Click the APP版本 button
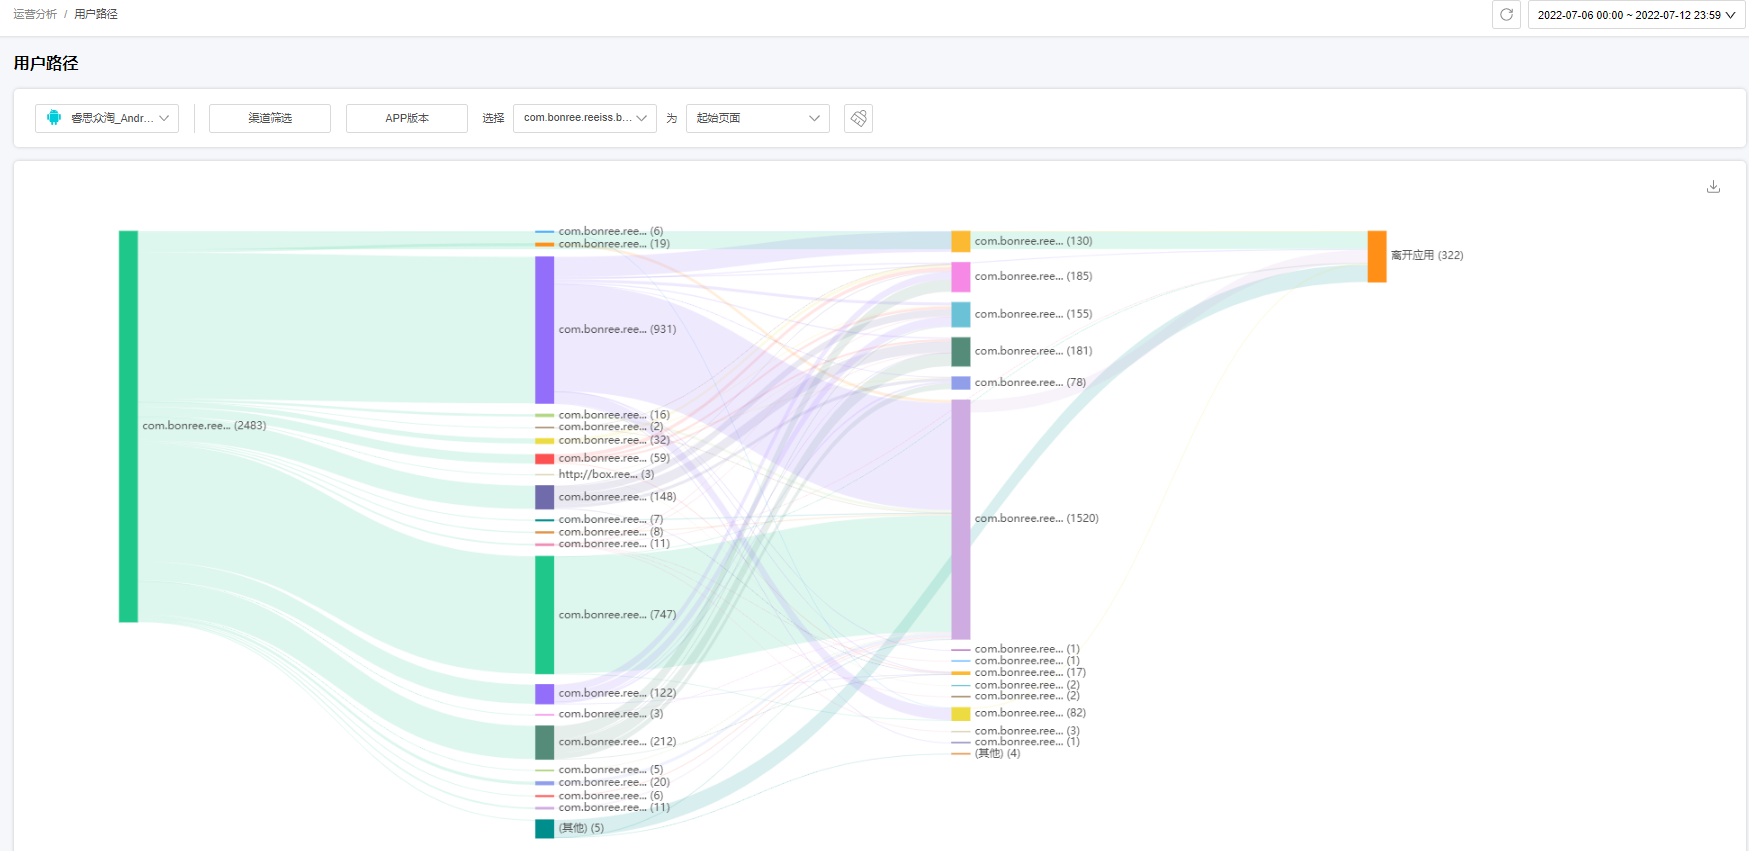1749x851 pixels. [x=407, y=118]
